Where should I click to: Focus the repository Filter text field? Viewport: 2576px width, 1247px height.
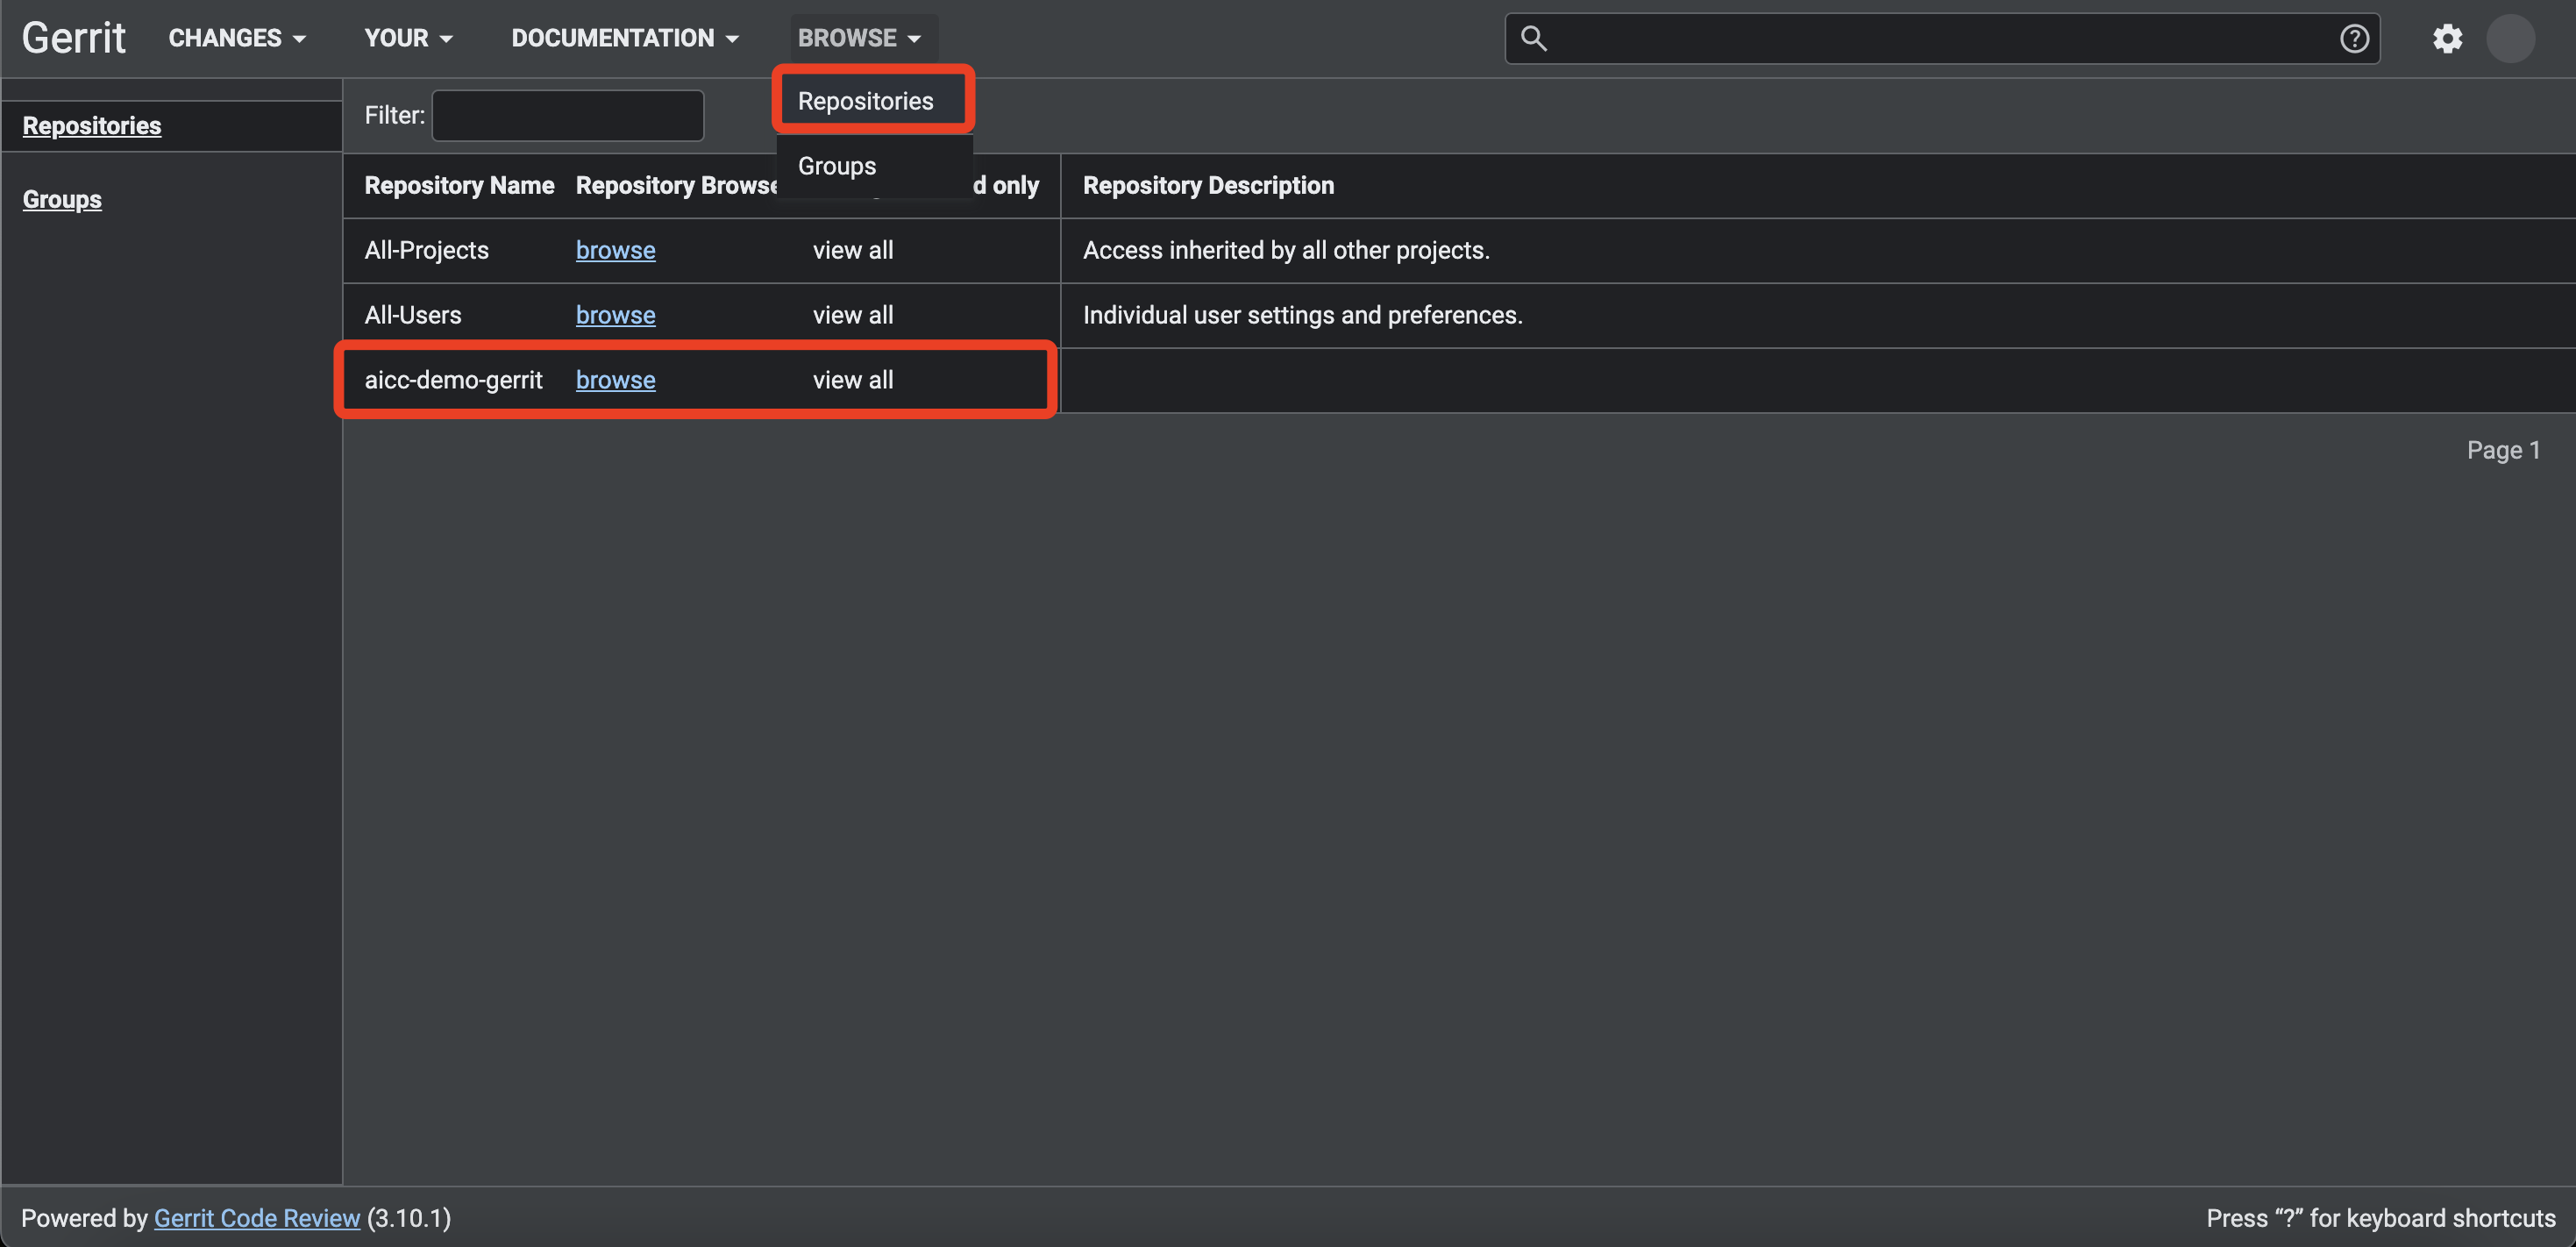[567, 116]
